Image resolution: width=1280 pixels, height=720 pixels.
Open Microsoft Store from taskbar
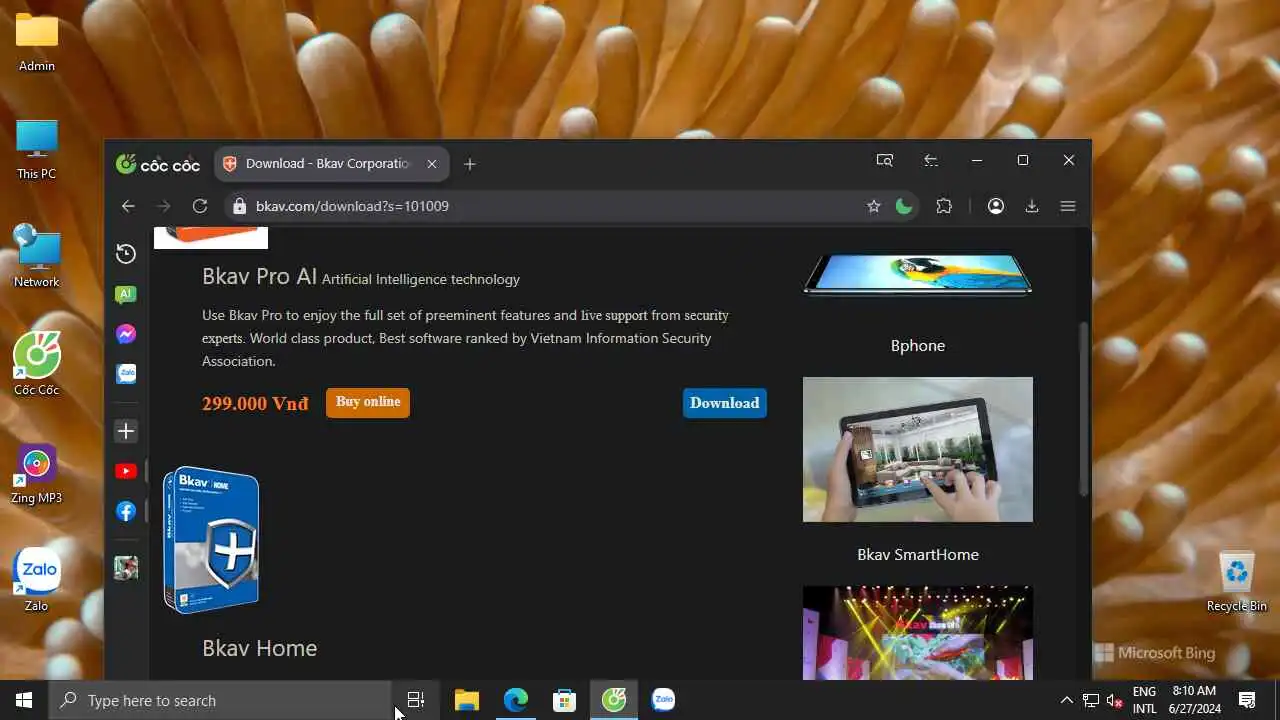[565, 700]
